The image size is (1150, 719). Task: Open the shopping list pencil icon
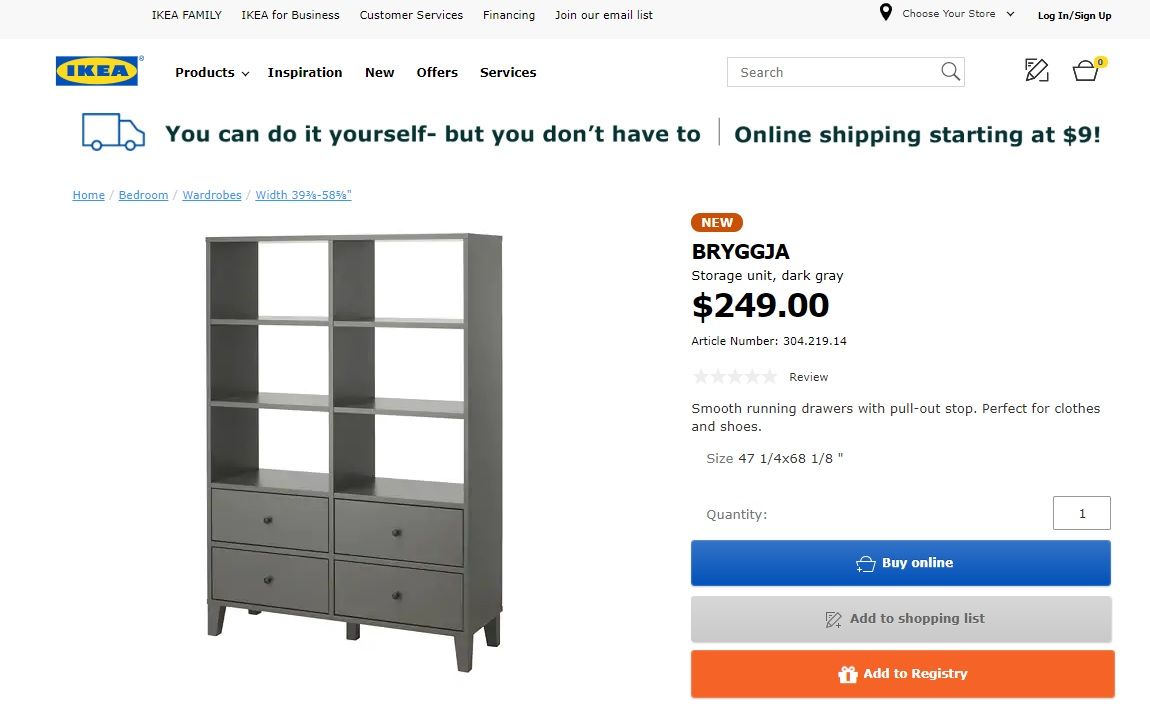coord(1037,71)
